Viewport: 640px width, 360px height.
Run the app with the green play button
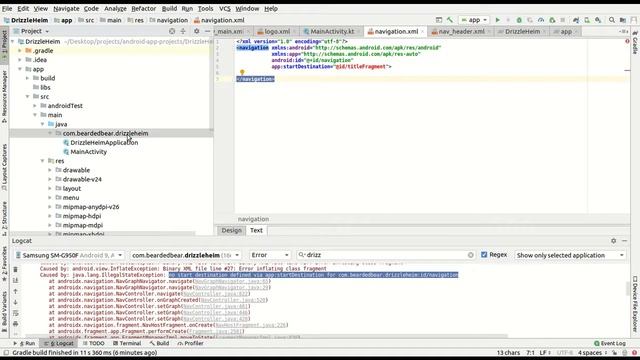(x=497, y=20)
